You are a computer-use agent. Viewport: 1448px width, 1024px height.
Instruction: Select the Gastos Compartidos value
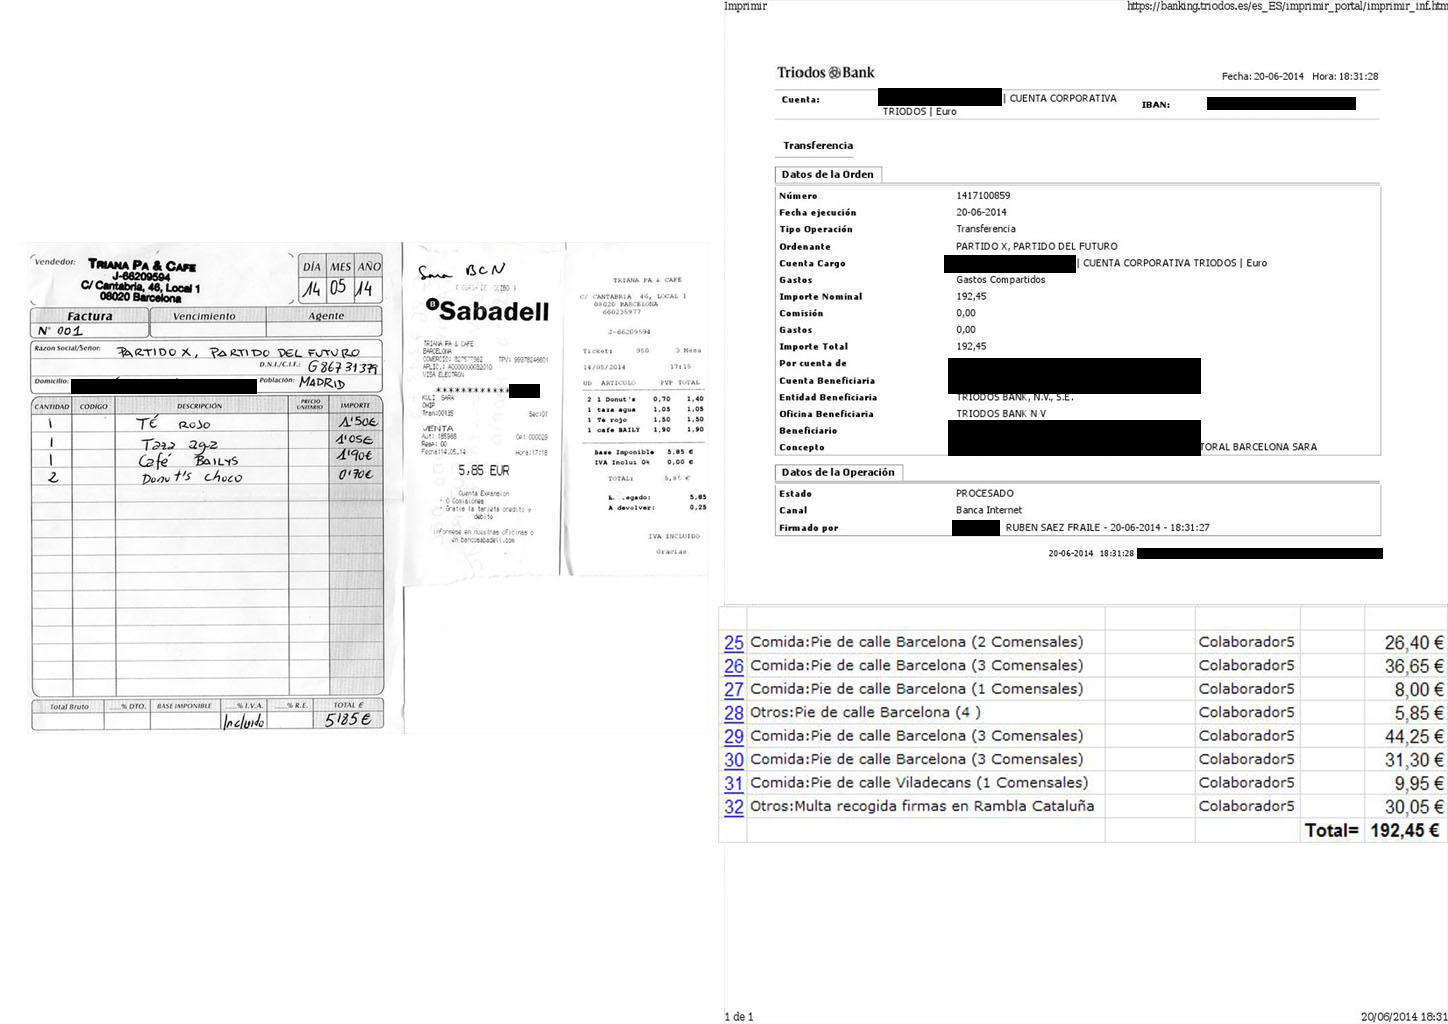1001,280
